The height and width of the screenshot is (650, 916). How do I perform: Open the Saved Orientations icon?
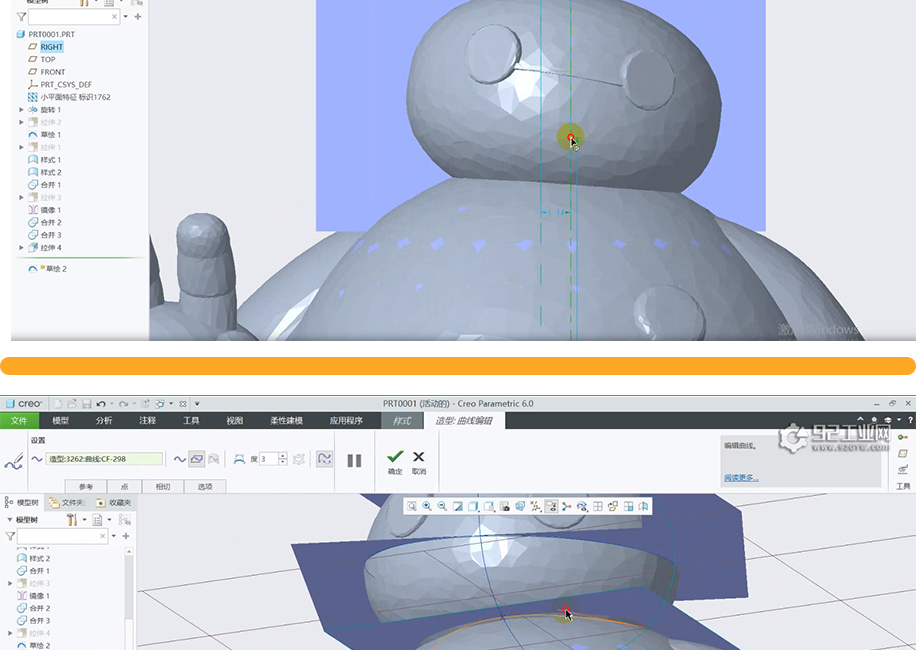click(x=489, y=506)
